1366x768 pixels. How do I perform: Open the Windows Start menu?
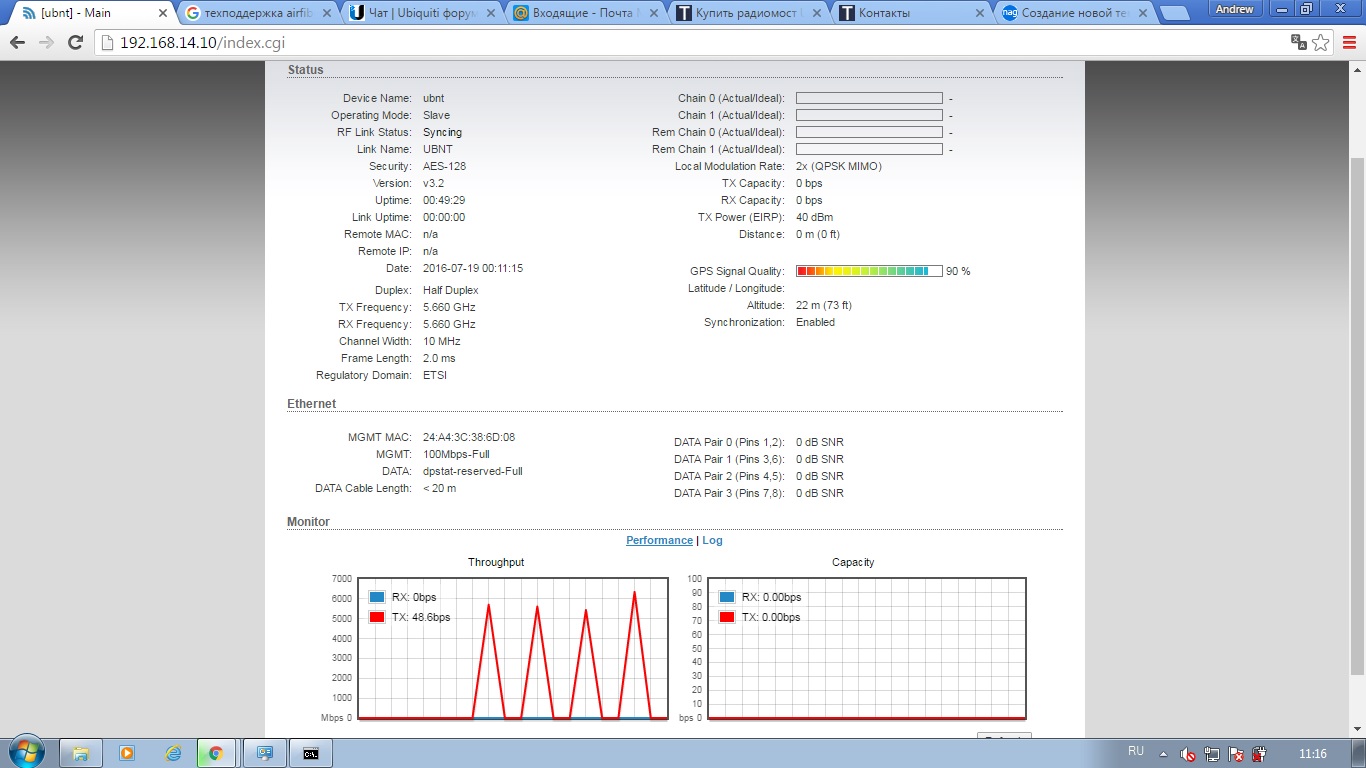(26, 752)
